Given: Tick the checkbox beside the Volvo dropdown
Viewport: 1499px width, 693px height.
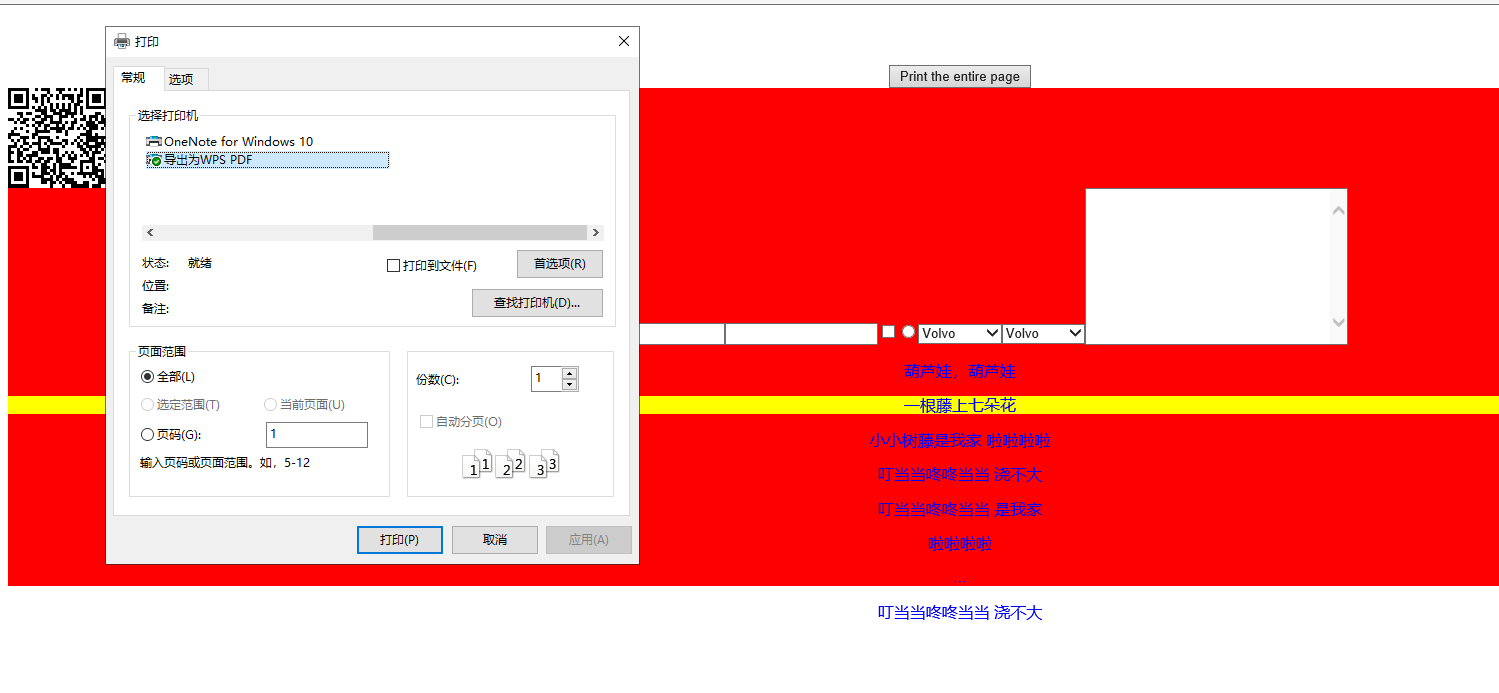Looking at the screenshot, I should [888, 332].
